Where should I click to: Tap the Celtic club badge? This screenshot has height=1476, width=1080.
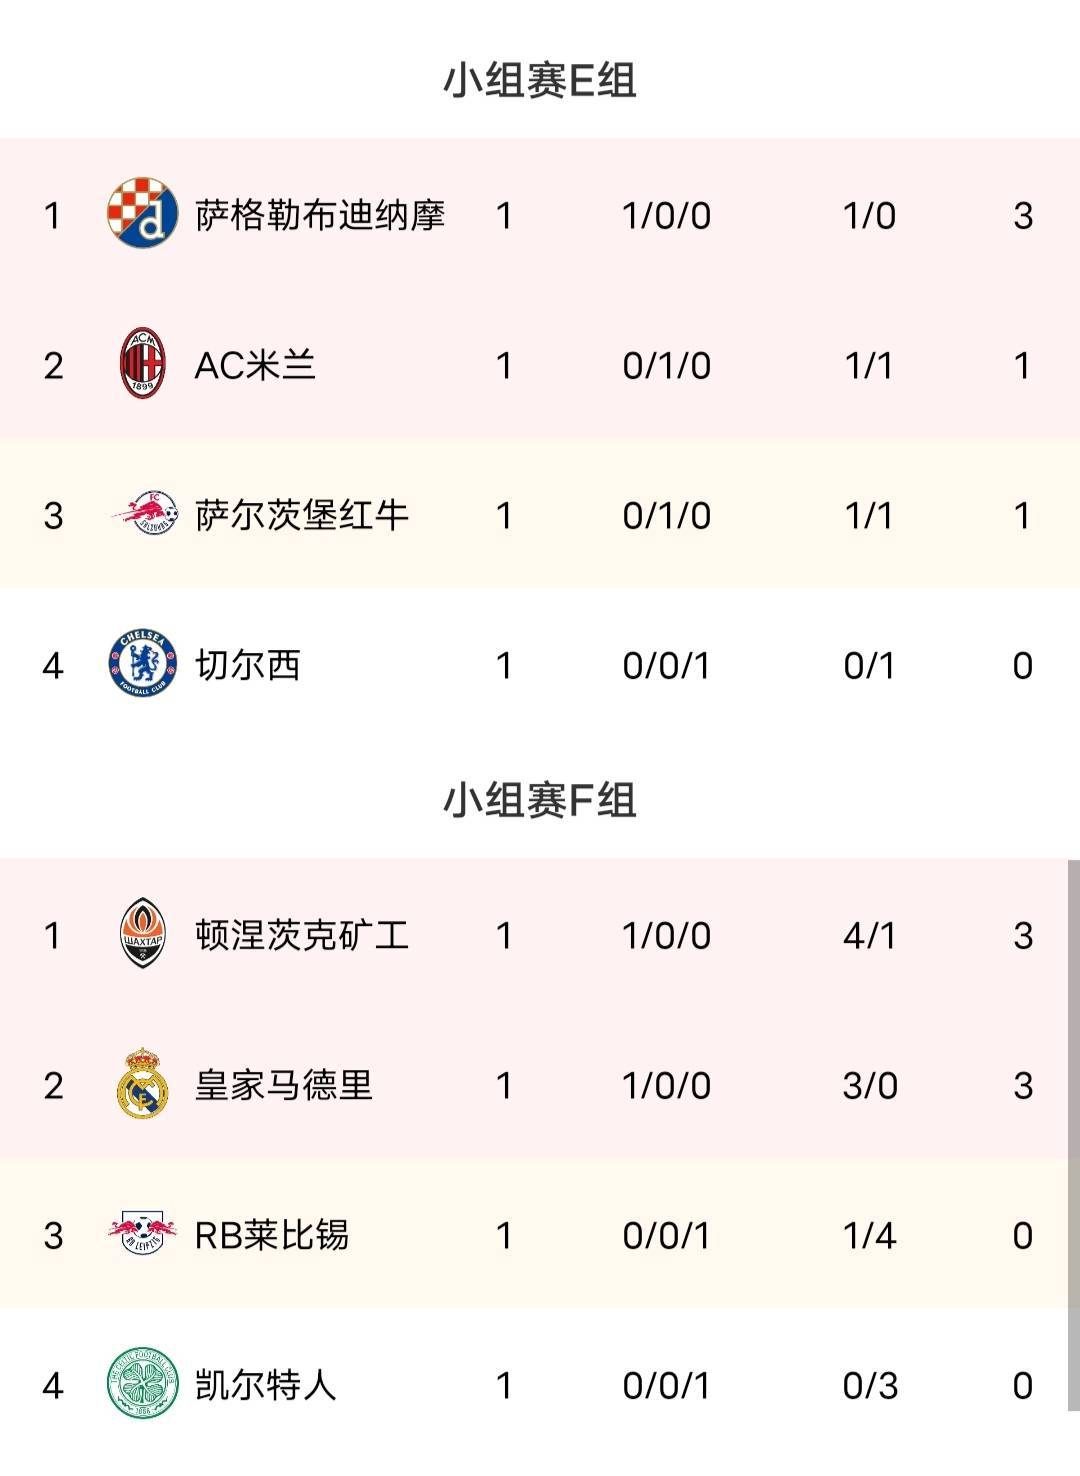143,1384
